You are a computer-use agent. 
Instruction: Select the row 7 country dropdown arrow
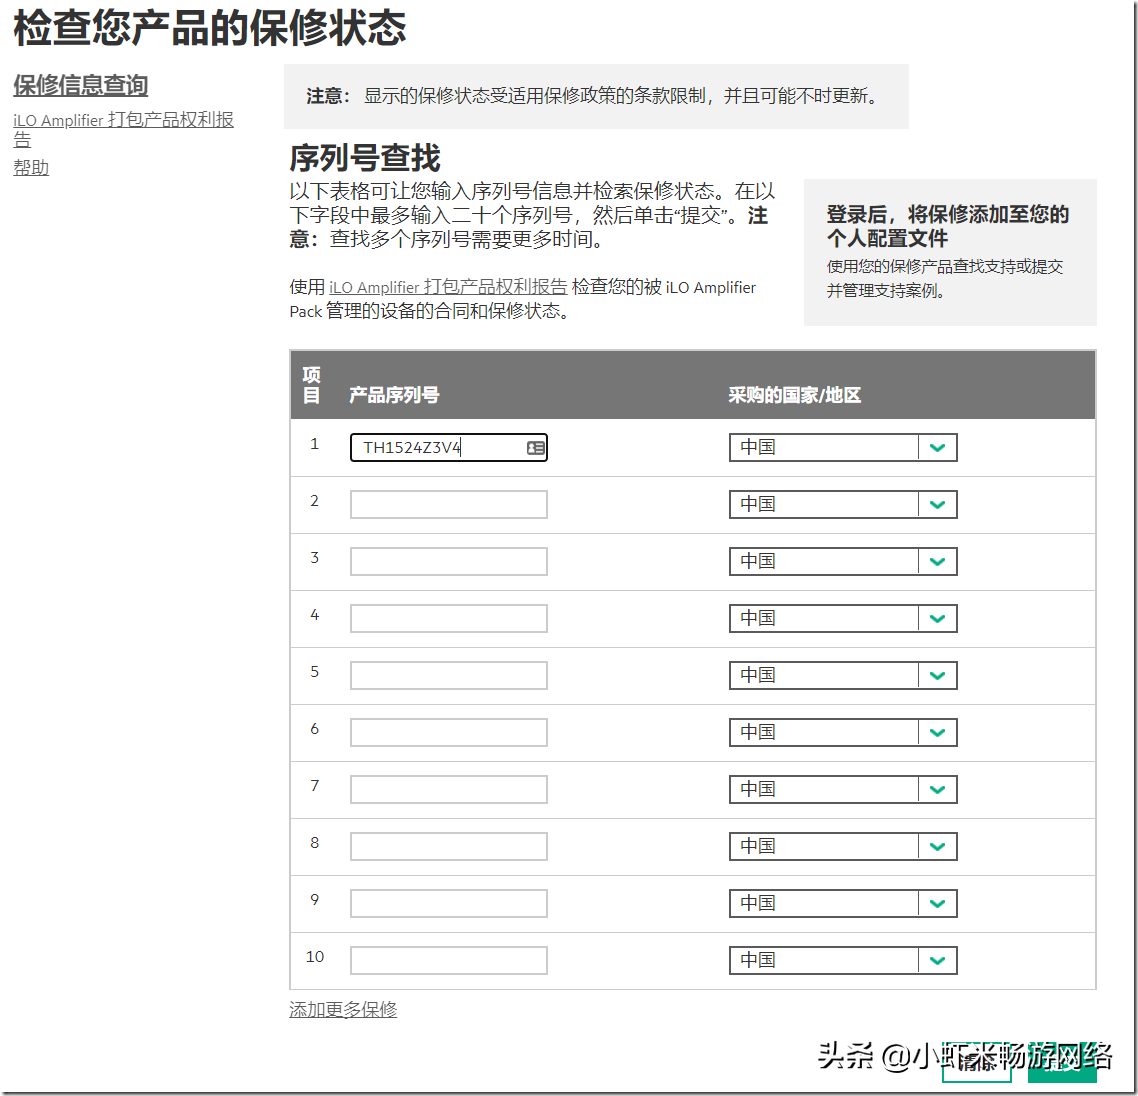[937, 790]
